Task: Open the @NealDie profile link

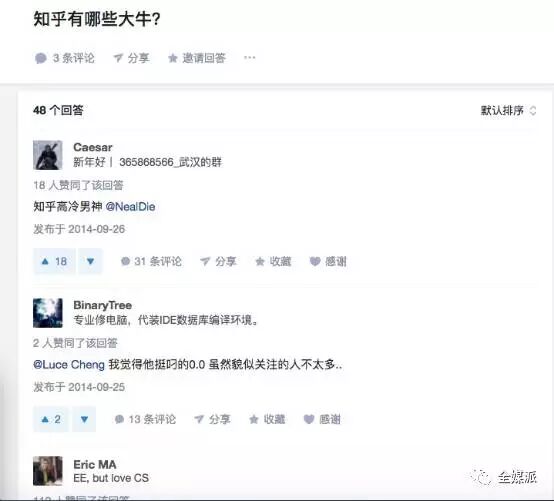Action: pos(130,207)
